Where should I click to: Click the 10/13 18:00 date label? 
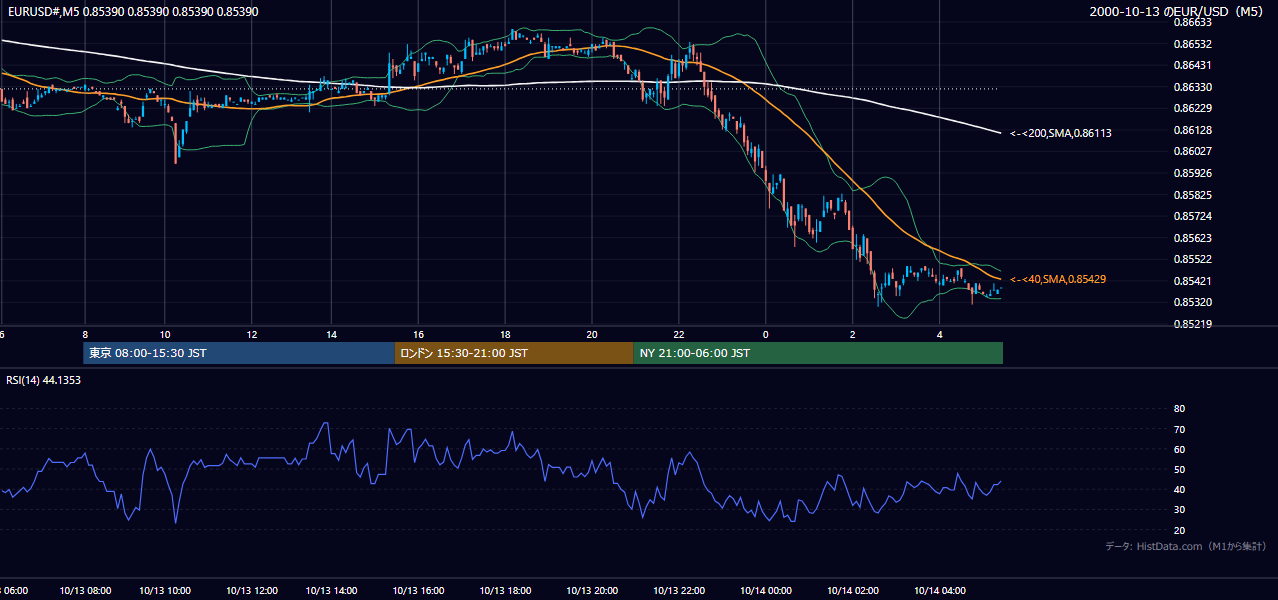point(505,591)
